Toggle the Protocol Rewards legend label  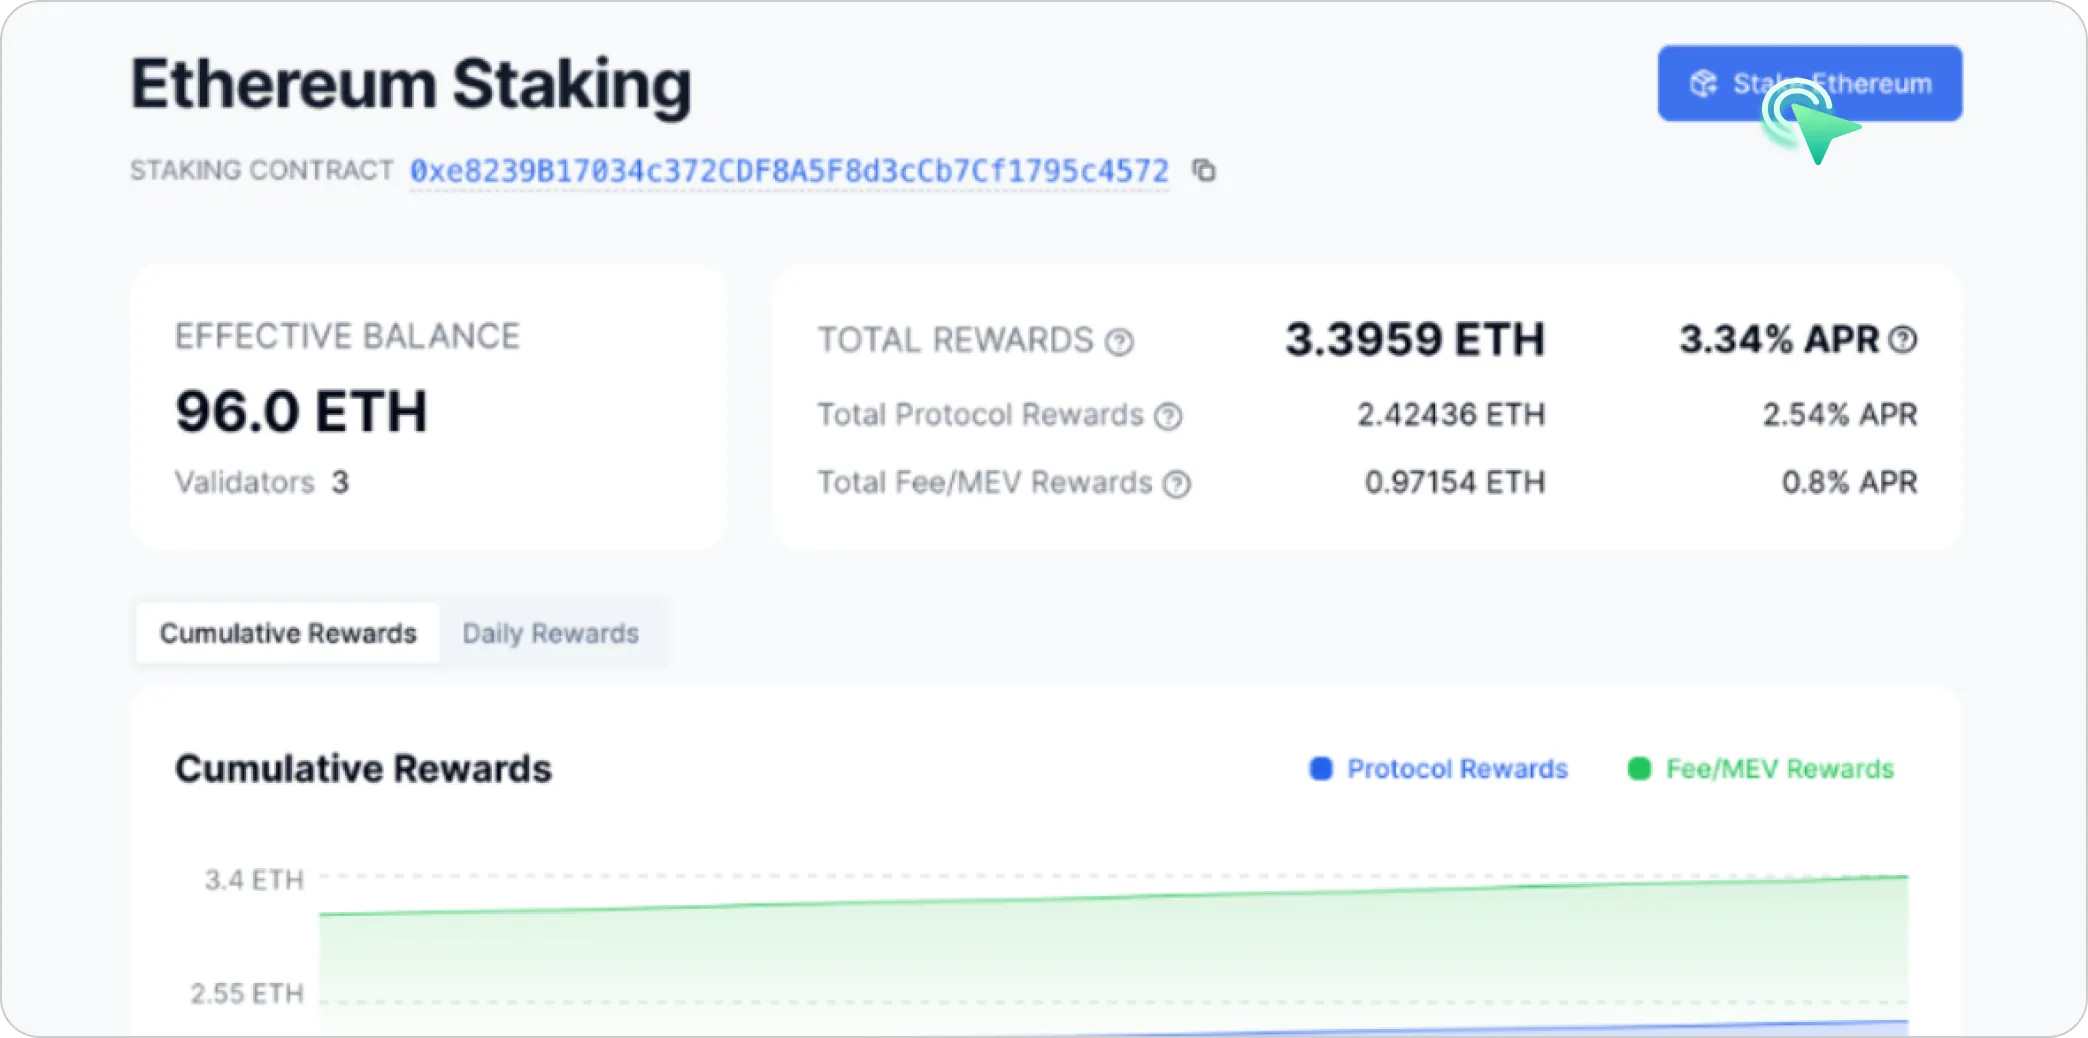click(1457, 769)
